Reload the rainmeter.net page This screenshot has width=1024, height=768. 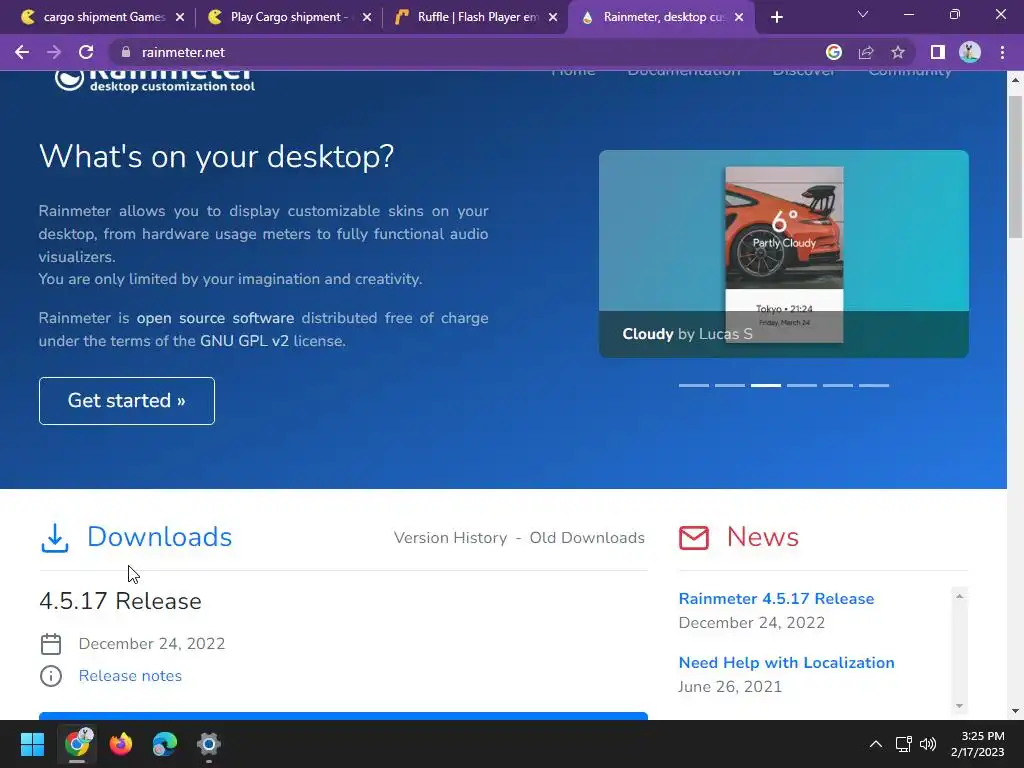point(86,52)
